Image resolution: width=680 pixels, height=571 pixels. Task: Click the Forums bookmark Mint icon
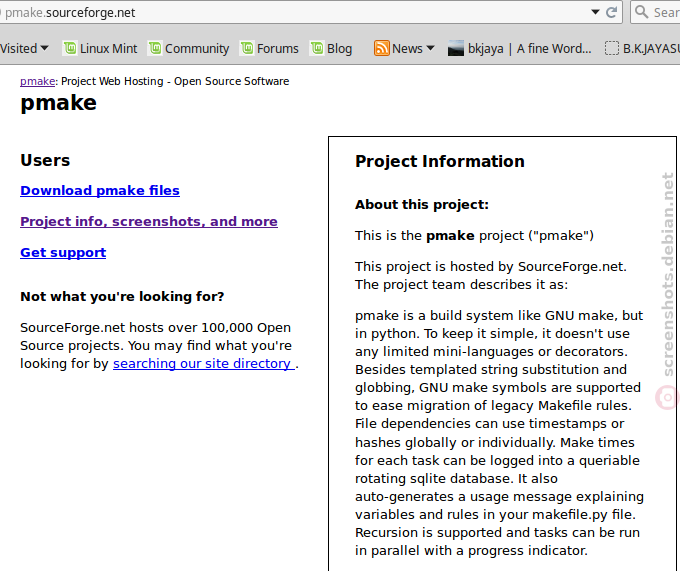point(247,48)
